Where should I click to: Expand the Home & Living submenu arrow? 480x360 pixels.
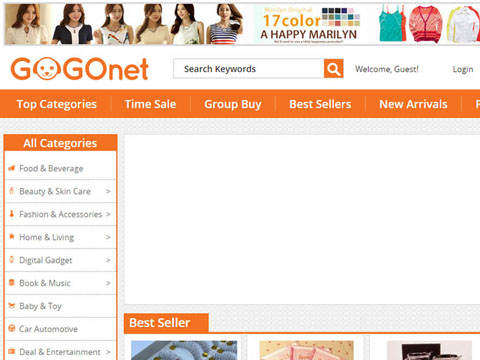click(x=108, y=237)
